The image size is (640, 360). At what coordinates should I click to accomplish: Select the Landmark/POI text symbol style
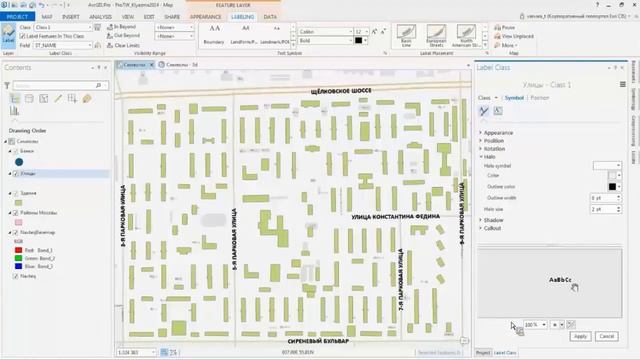click(275, 35)
